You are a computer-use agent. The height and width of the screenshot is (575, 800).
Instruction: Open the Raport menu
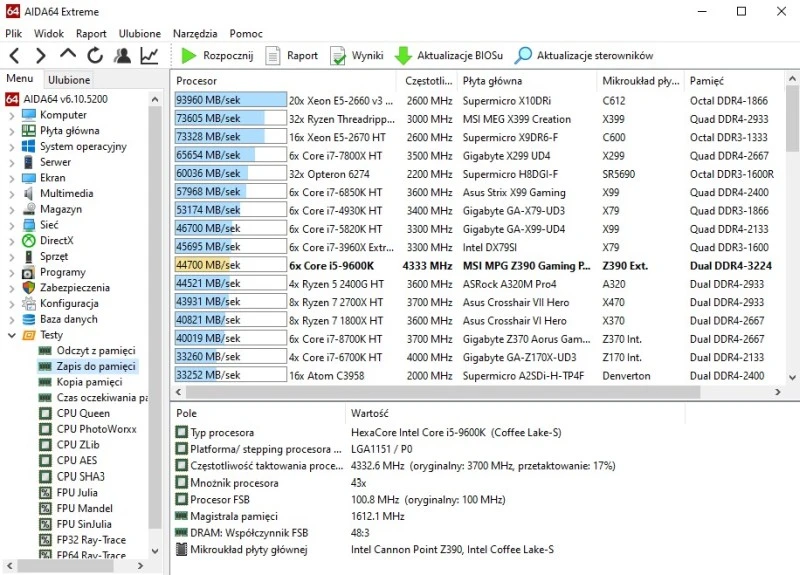(x=91, y=34)
